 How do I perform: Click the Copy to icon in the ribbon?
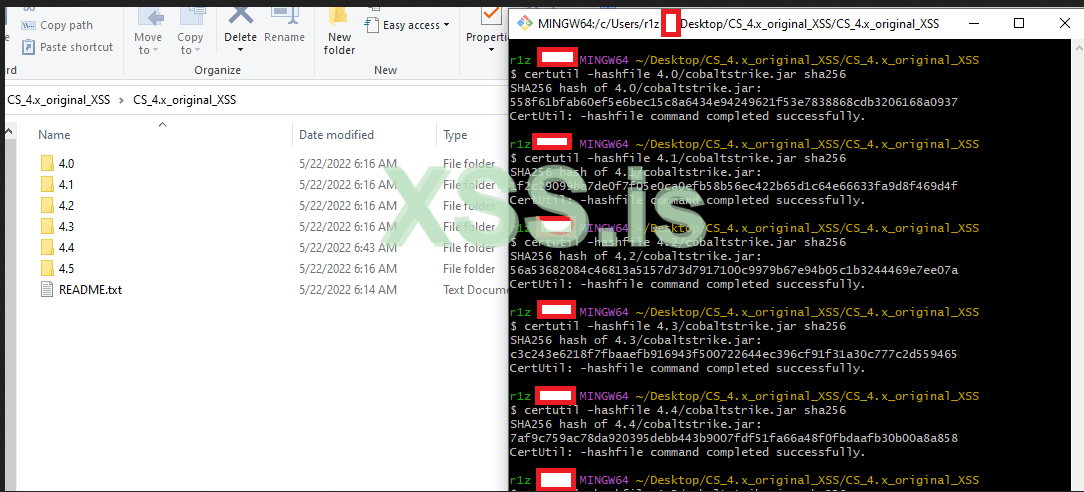pos(191,14)
